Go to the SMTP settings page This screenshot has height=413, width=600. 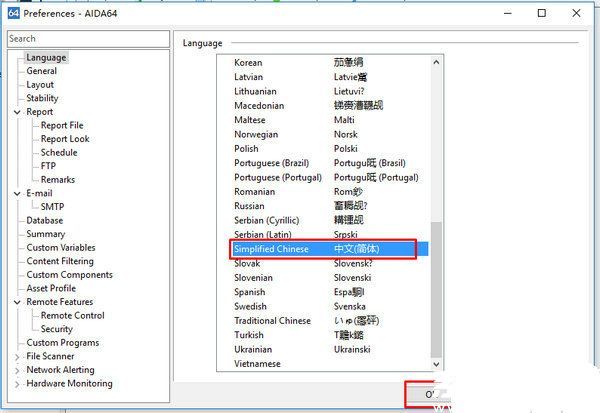coord(52,207)
